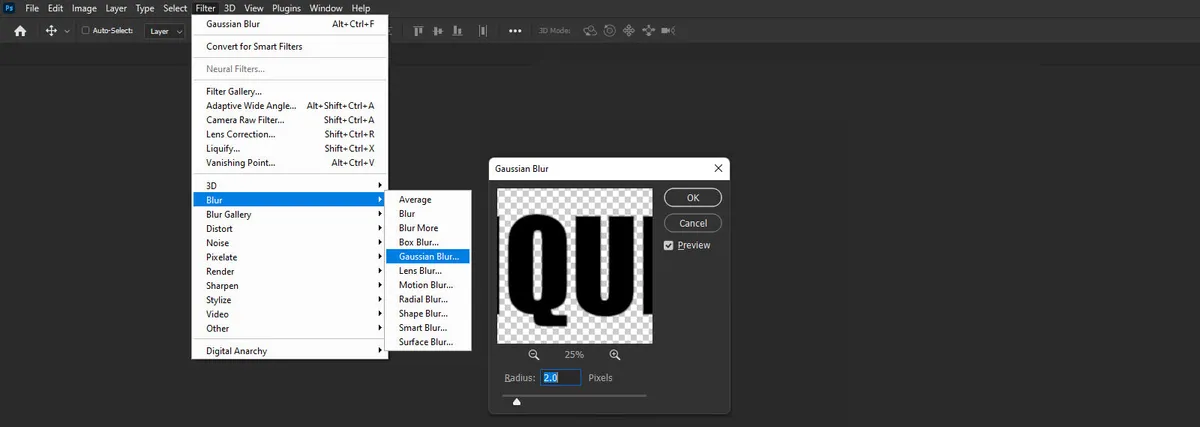Select Gaussian Blur in Blur submenu
Screen dimensions: 1200x427
click(428, 256)
